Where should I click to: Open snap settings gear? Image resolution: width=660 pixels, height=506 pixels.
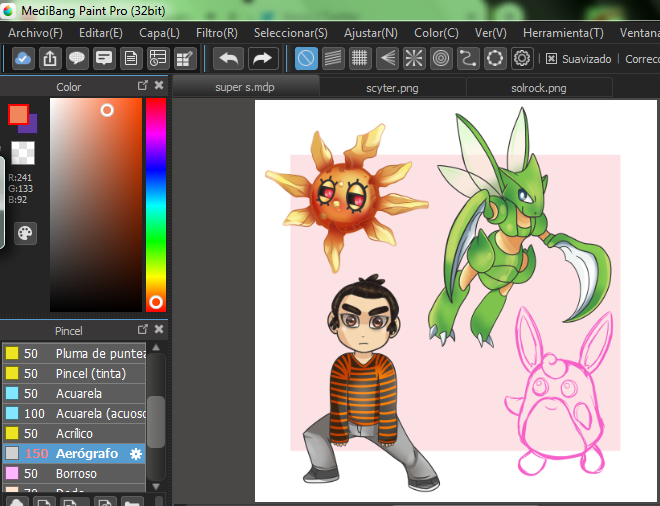522,58
